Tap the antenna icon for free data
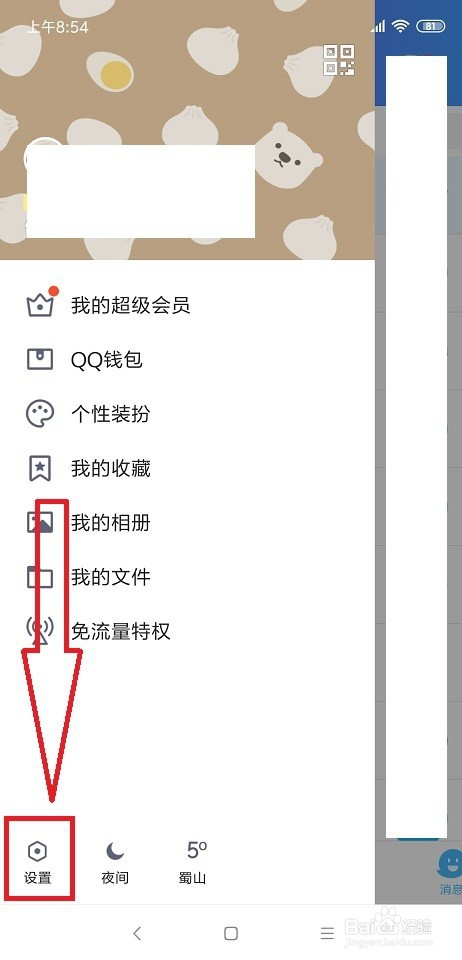Screen dimensions: 462x960 [40, 631]
